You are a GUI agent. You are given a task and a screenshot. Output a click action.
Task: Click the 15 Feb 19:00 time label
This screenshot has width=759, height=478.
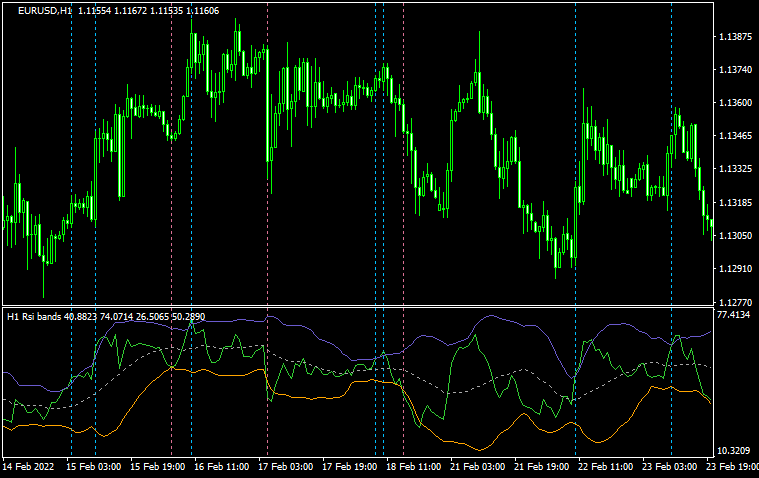point(157,466)
